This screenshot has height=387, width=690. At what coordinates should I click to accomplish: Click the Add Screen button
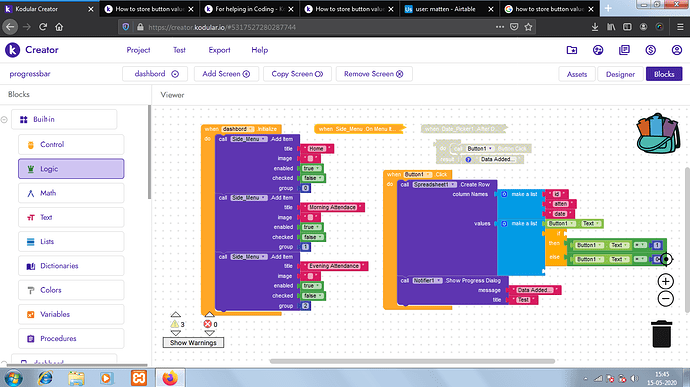[226, 74]
